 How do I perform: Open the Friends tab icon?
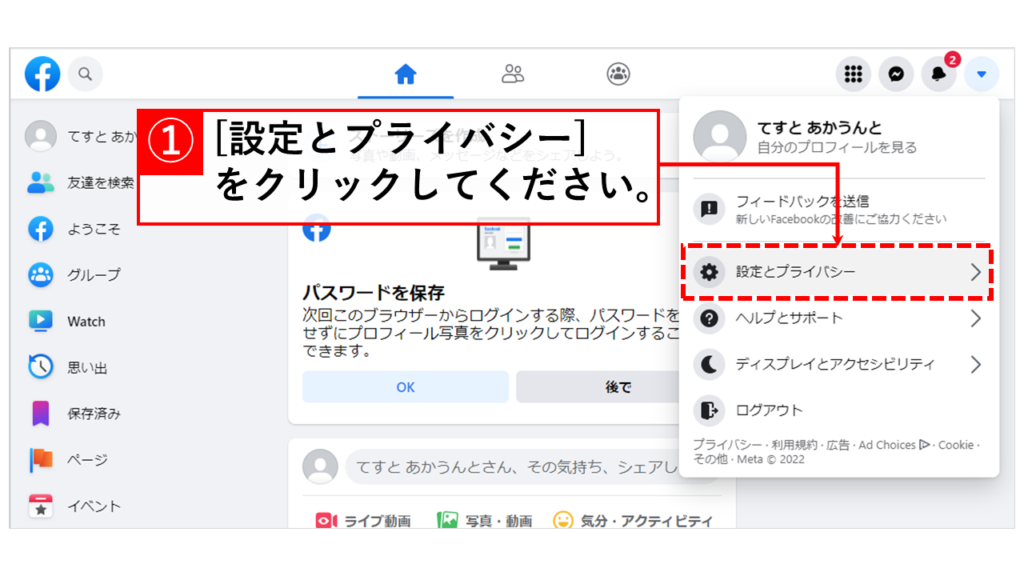point(513,74)
